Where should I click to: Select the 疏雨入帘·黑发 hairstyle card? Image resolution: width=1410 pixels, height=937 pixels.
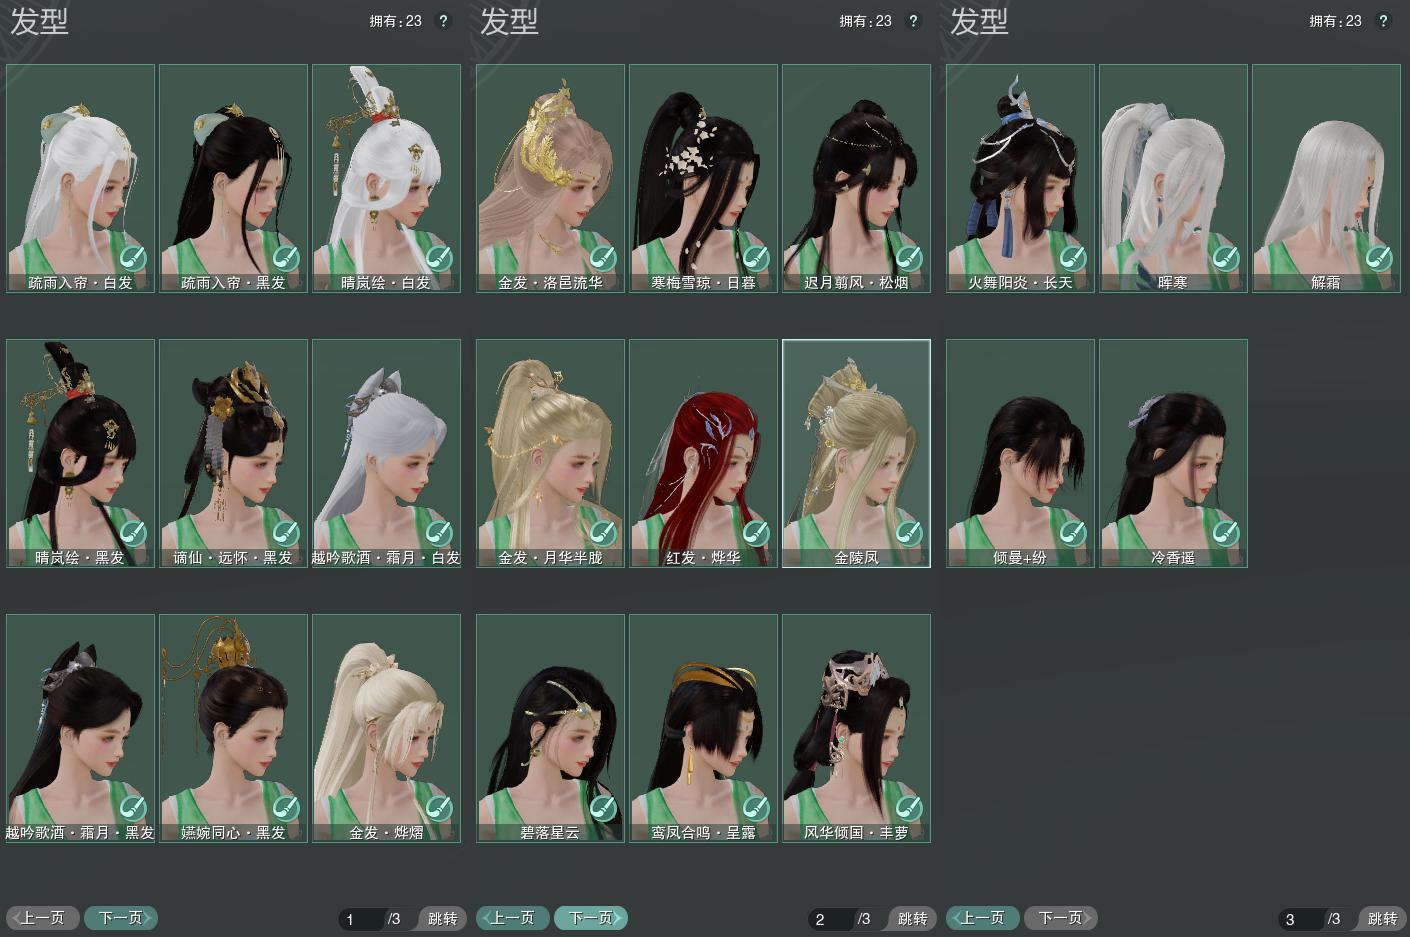click(x=234, y=179)
